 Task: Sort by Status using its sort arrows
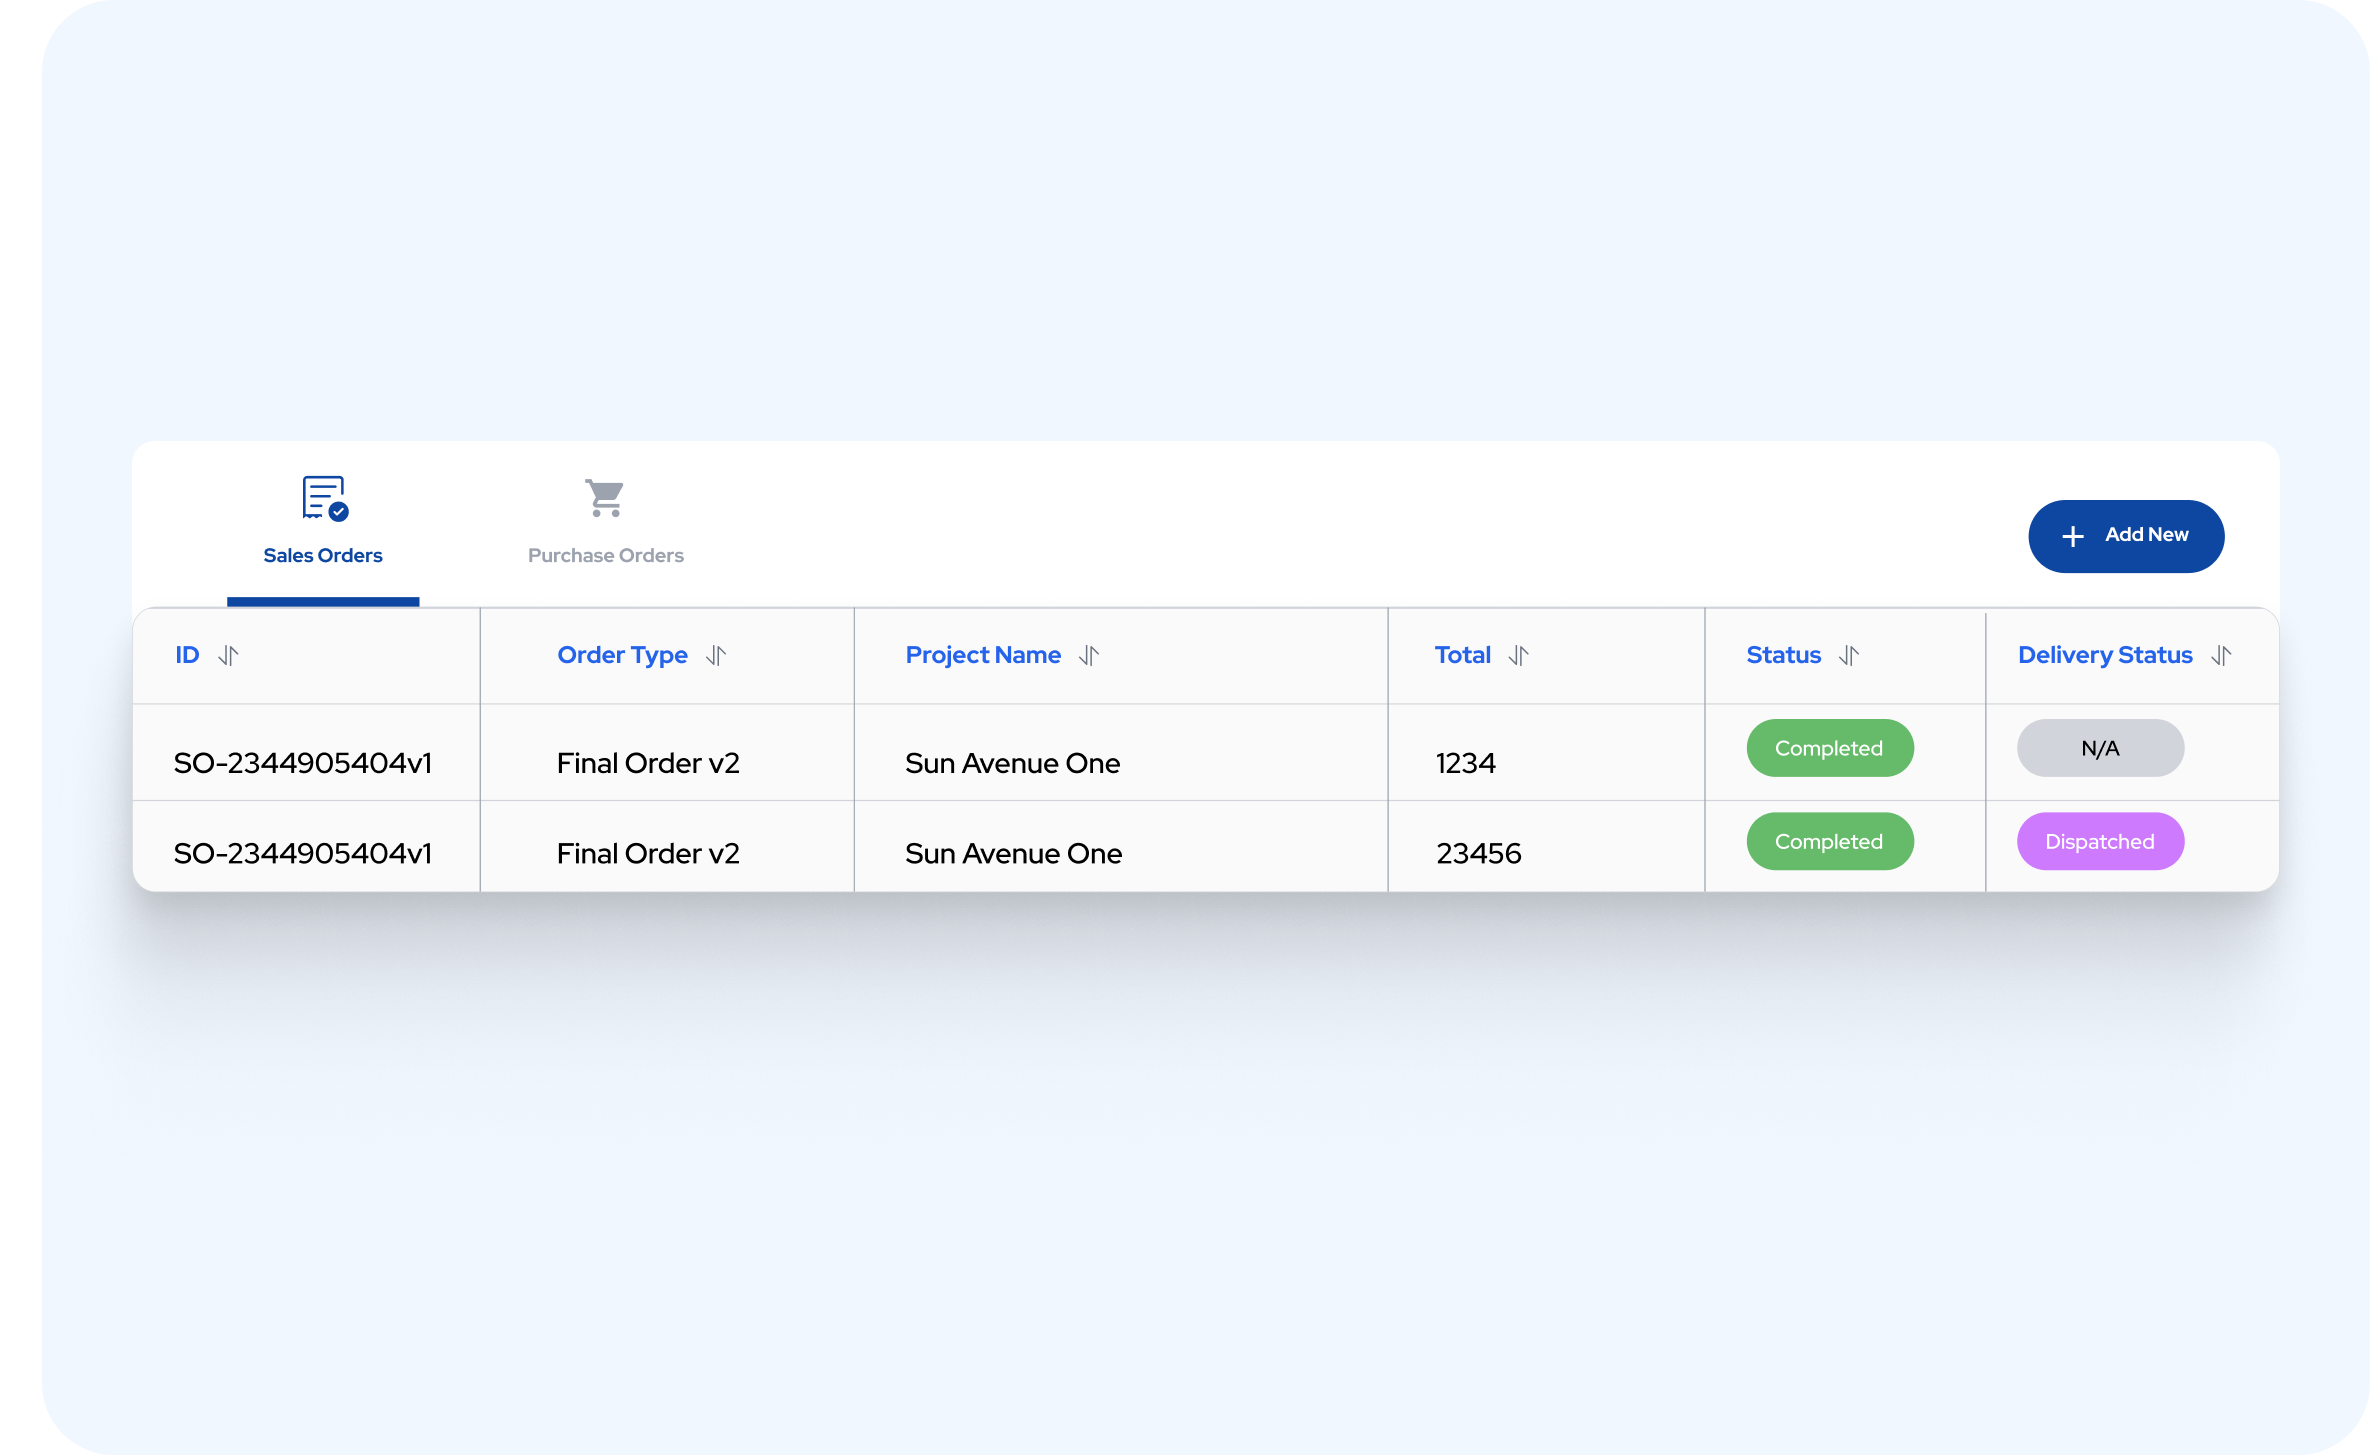coord(1849,656)
